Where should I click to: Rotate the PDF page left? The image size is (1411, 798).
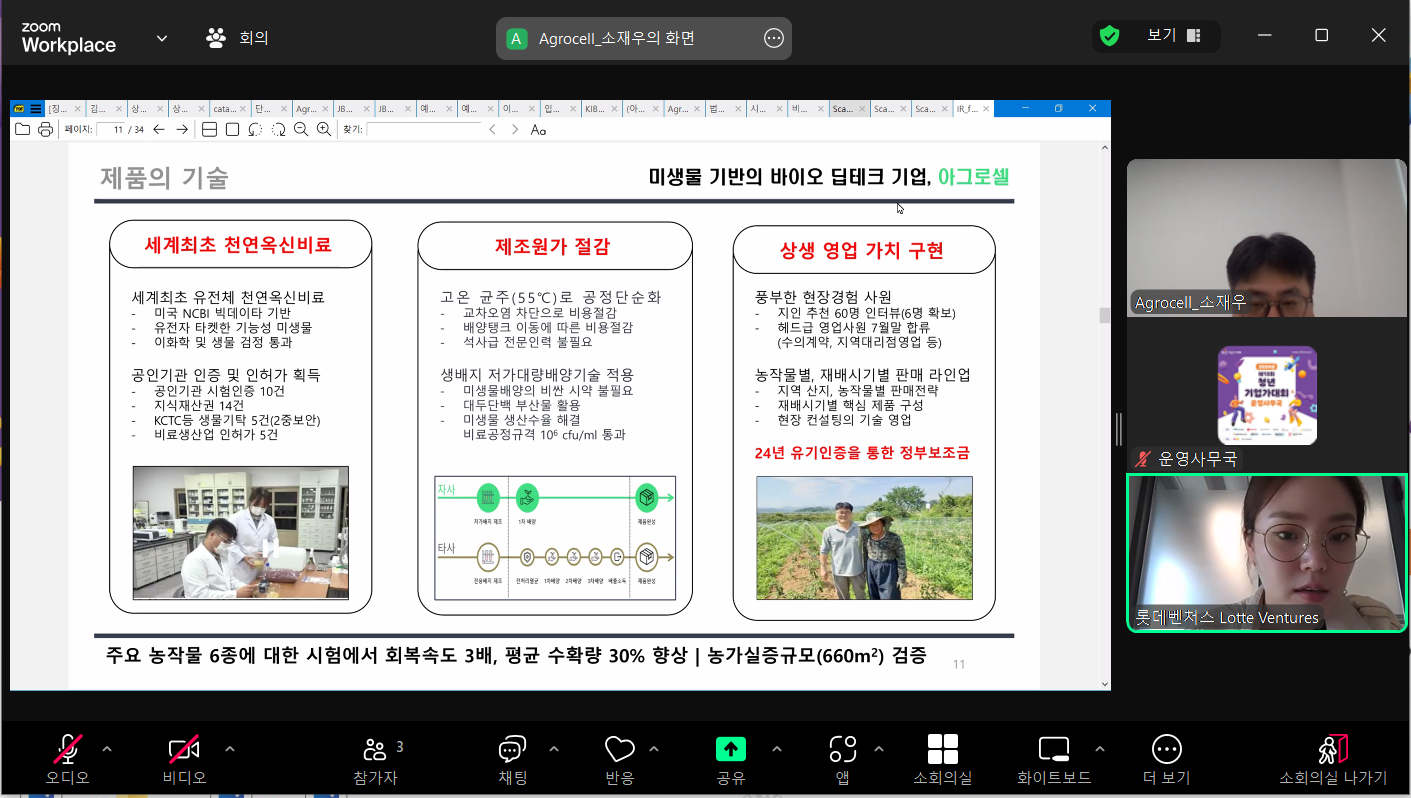point(255,129)
